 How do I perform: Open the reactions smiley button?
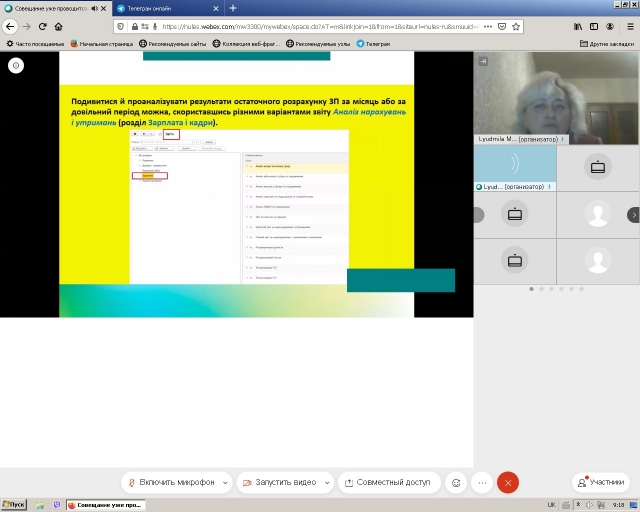(x=456, y=483)
